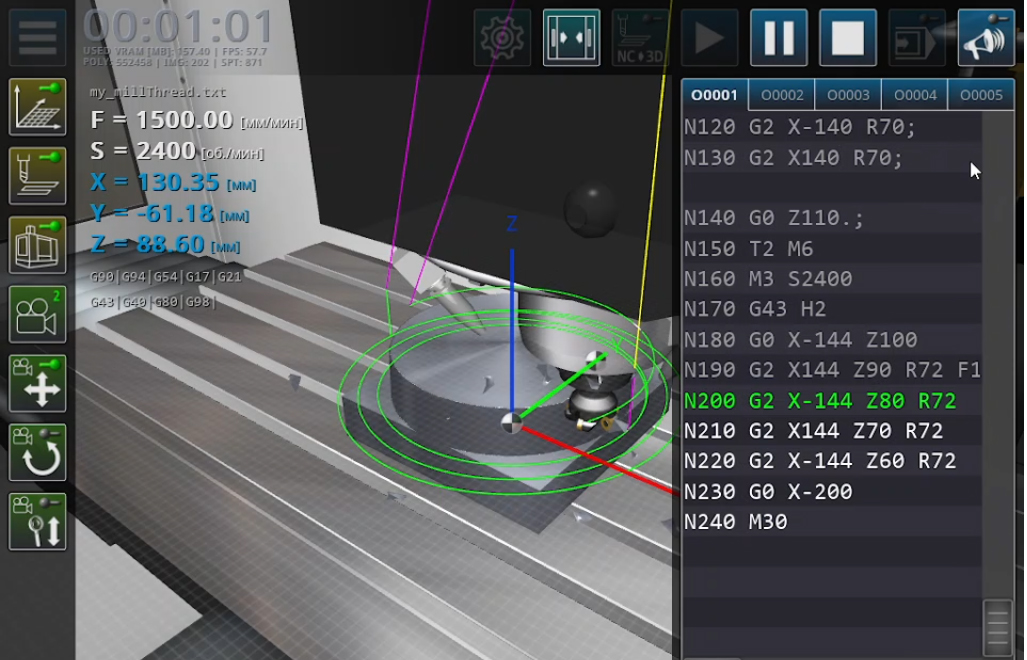Toggle the coordinate axes grid display
Screen dimensions: 1027x660
coord(38,106)
